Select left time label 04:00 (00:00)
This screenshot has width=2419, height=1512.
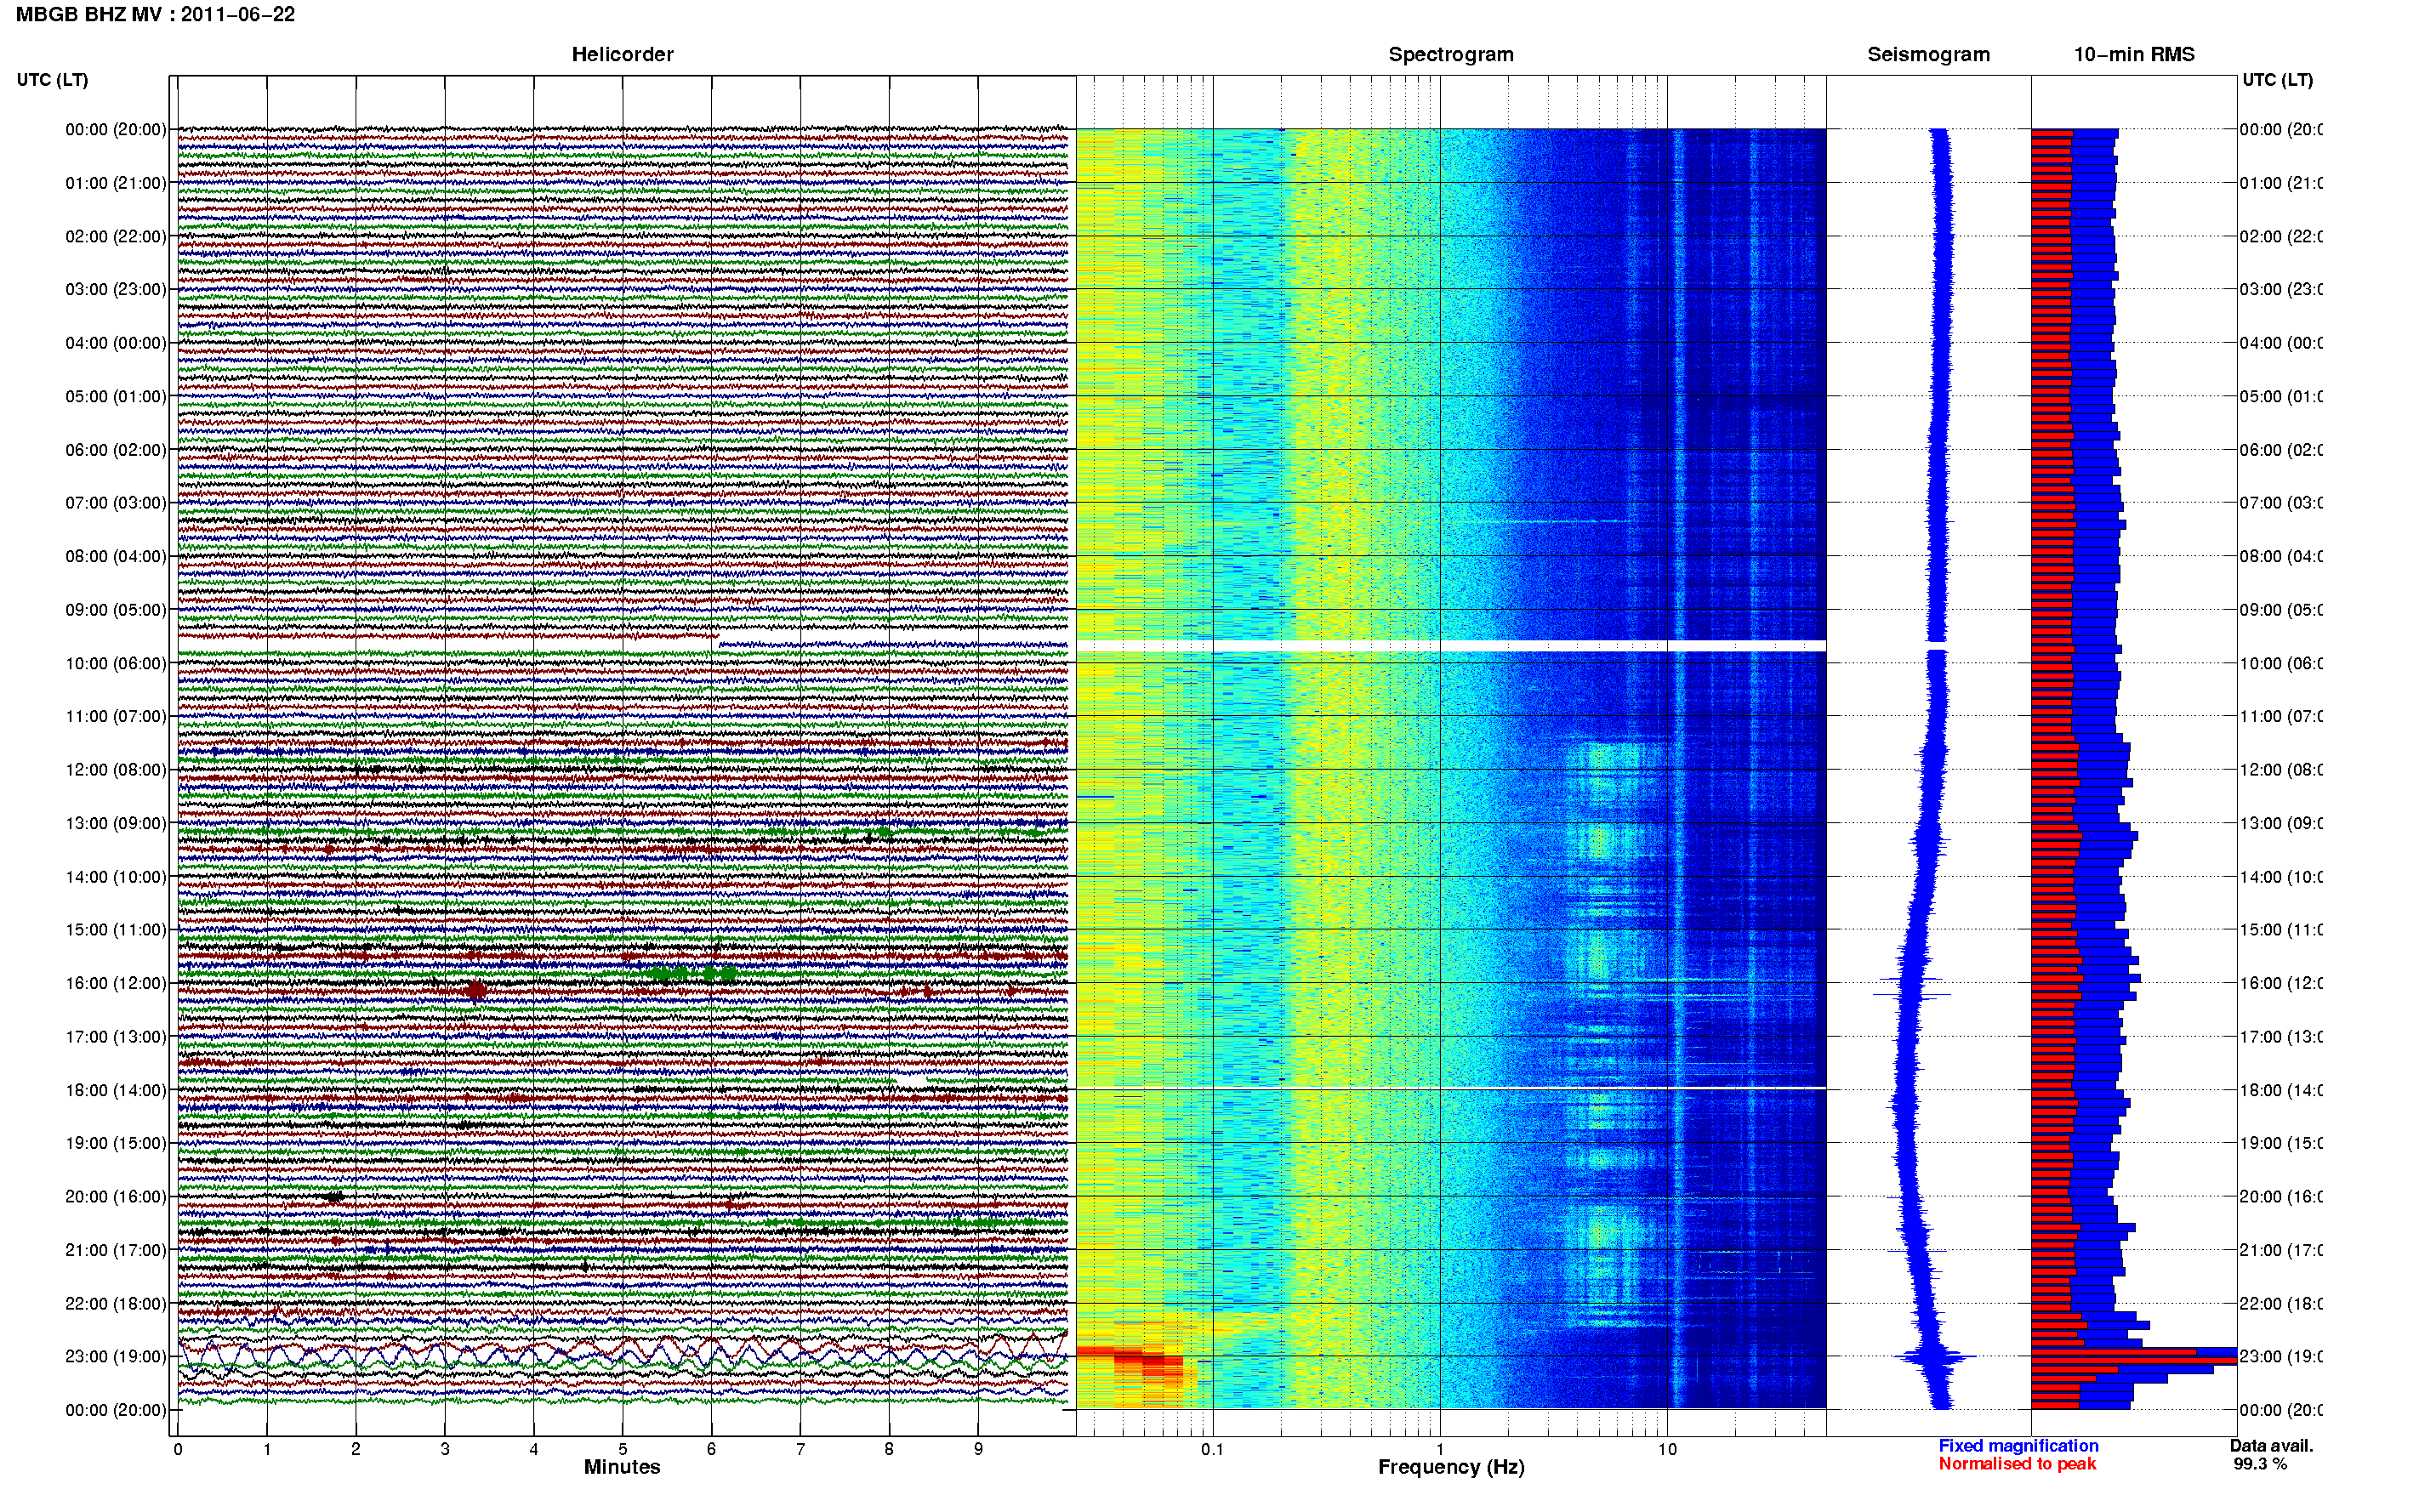[116, 343]
